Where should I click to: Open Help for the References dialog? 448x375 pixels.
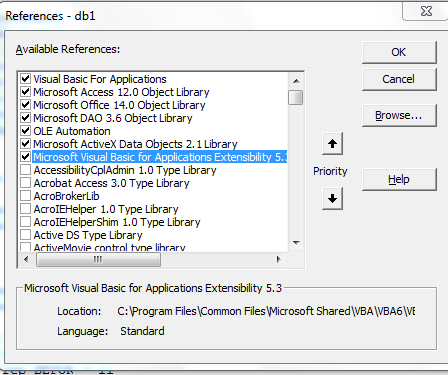pos(399,179)
